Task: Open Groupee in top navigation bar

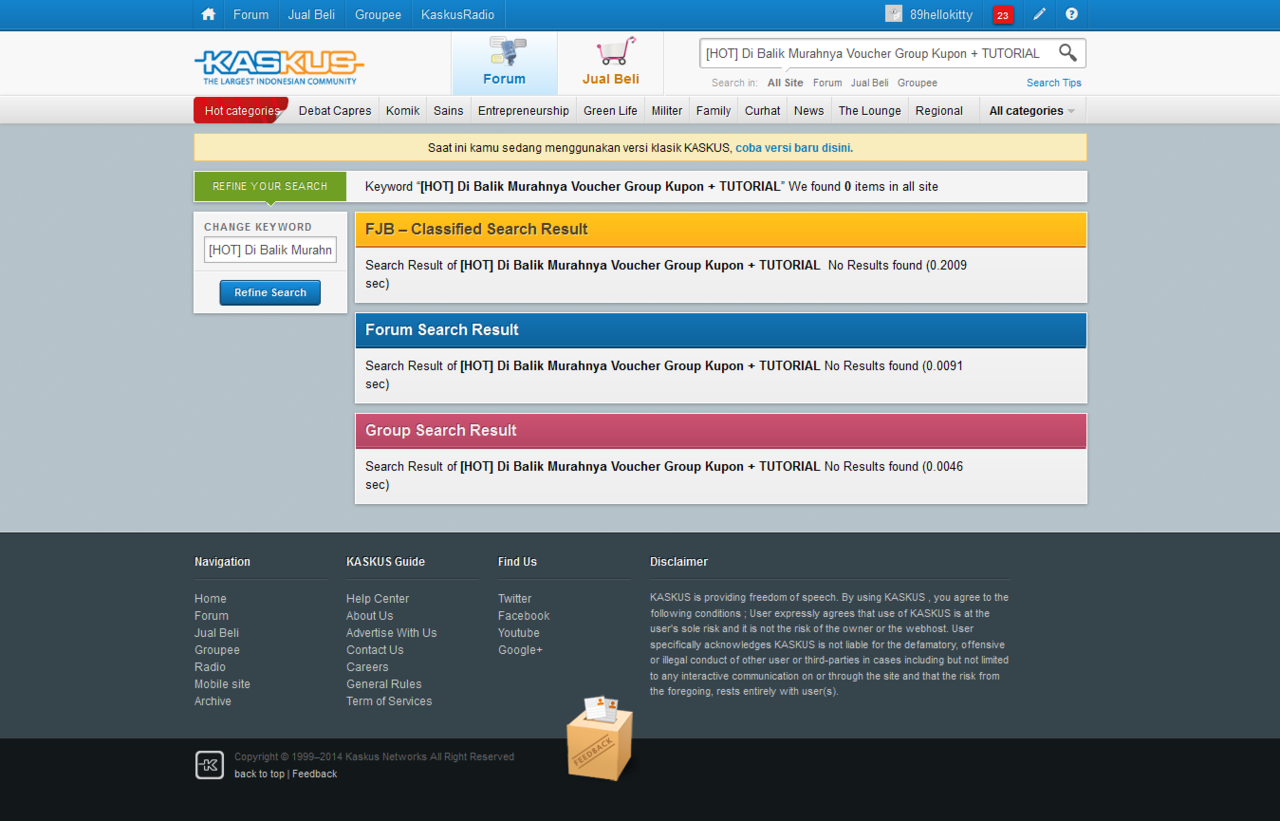Action: coord(378,15)
